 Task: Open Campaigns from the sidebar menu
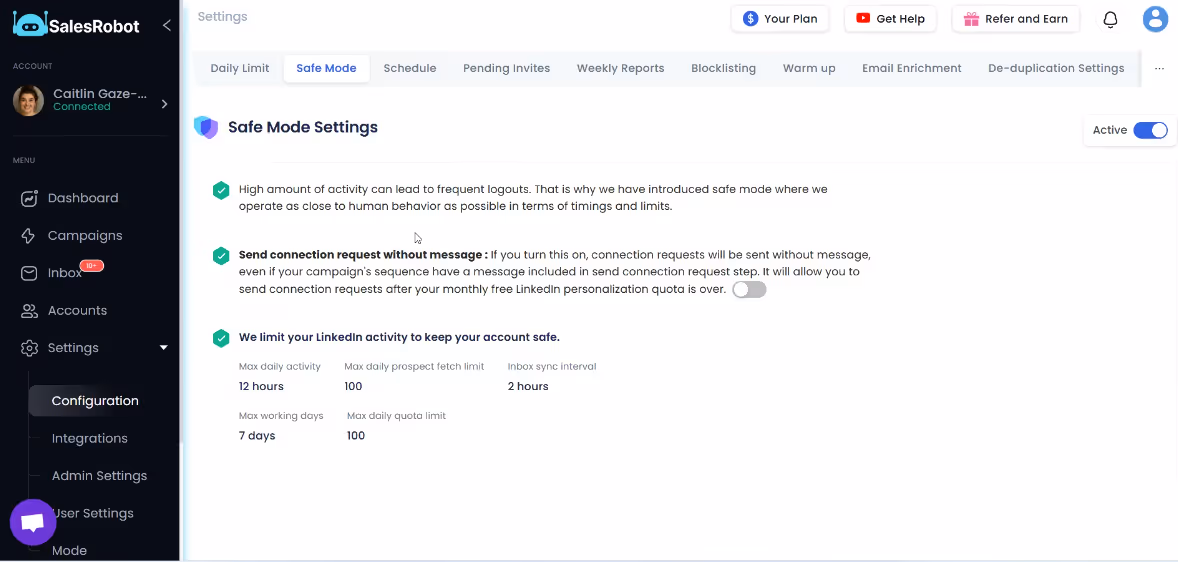click(85, 236)
